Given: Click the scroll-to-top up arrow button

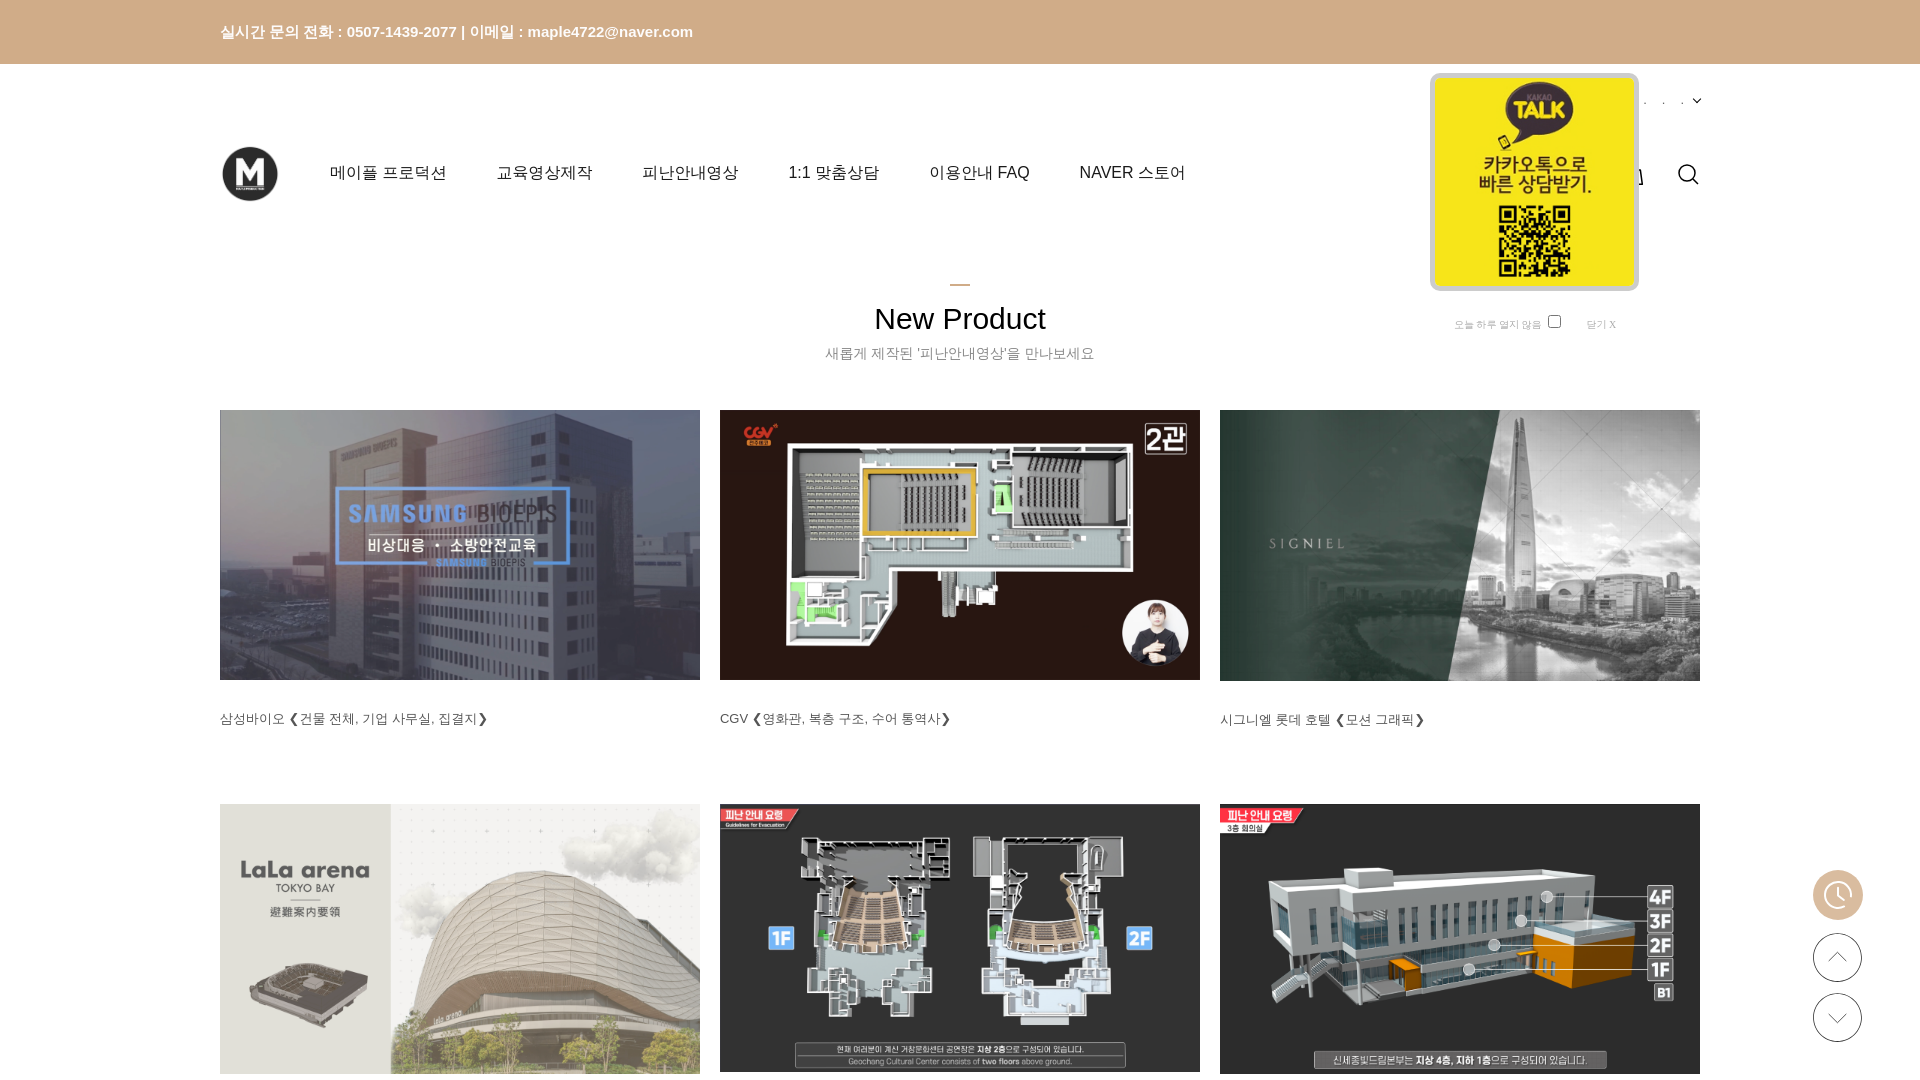Looking at the screenshot, I should [x=1838, y=957].
